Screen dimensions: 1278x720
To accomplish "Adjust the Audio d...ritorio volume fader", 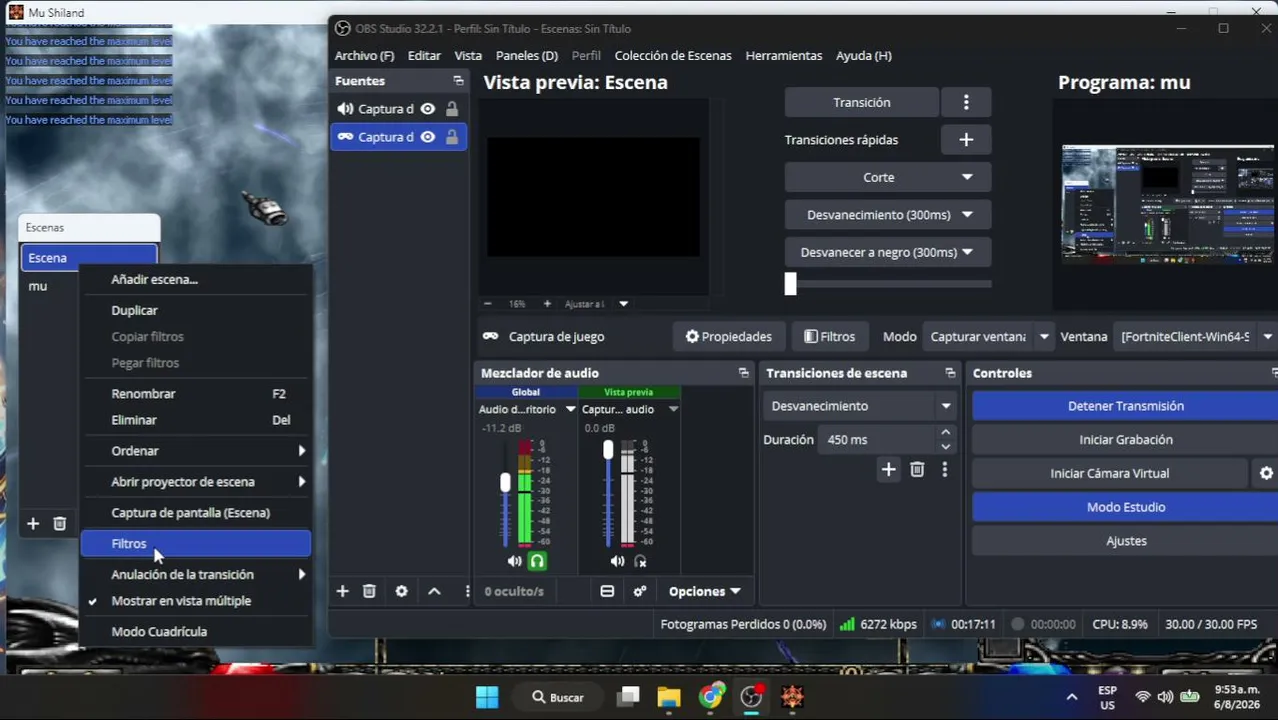I will coord(505,484).
